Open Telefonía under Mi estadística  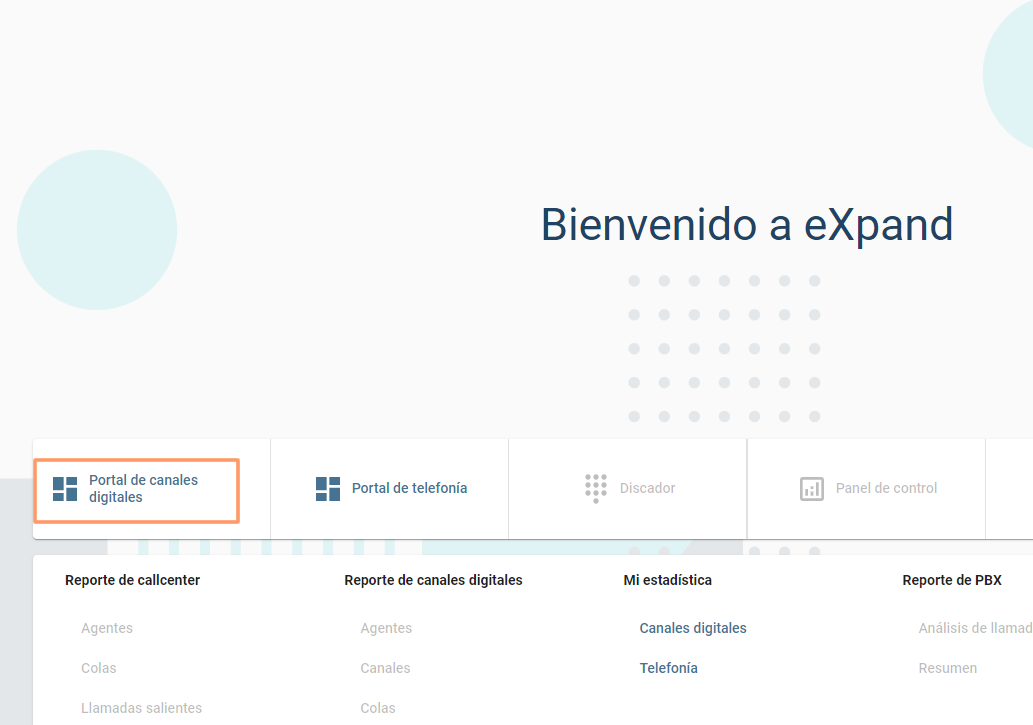668,668
